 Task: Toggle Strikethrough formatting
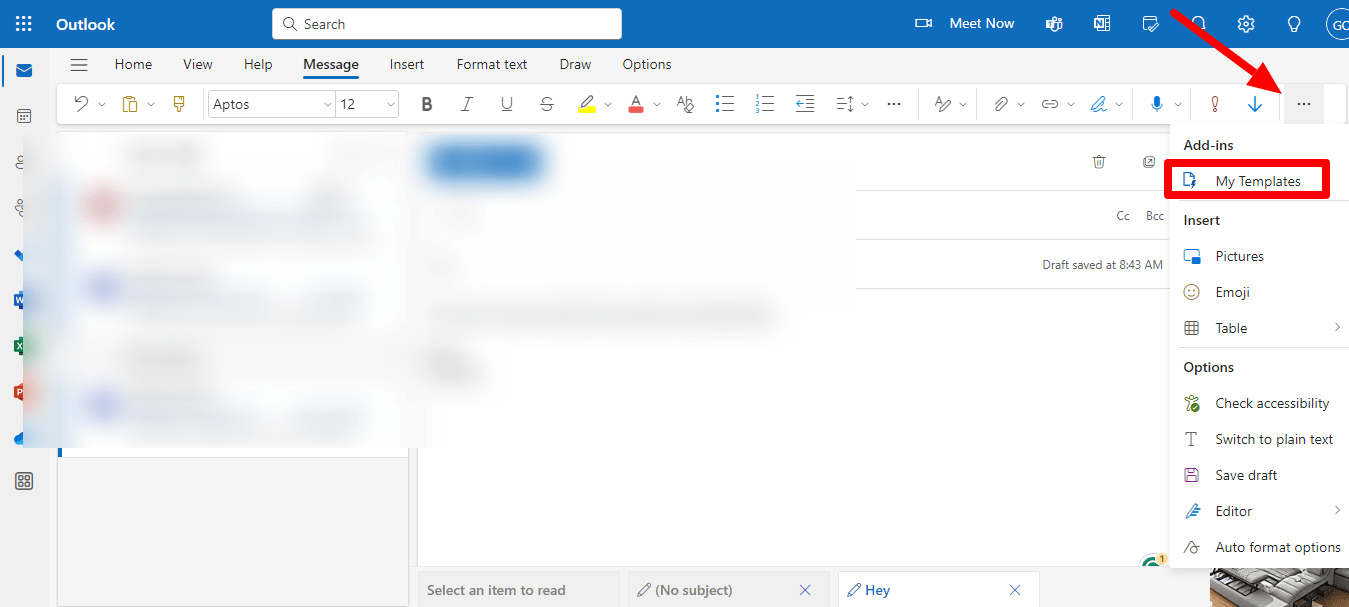pyautogui.click(x=546, y=104)
